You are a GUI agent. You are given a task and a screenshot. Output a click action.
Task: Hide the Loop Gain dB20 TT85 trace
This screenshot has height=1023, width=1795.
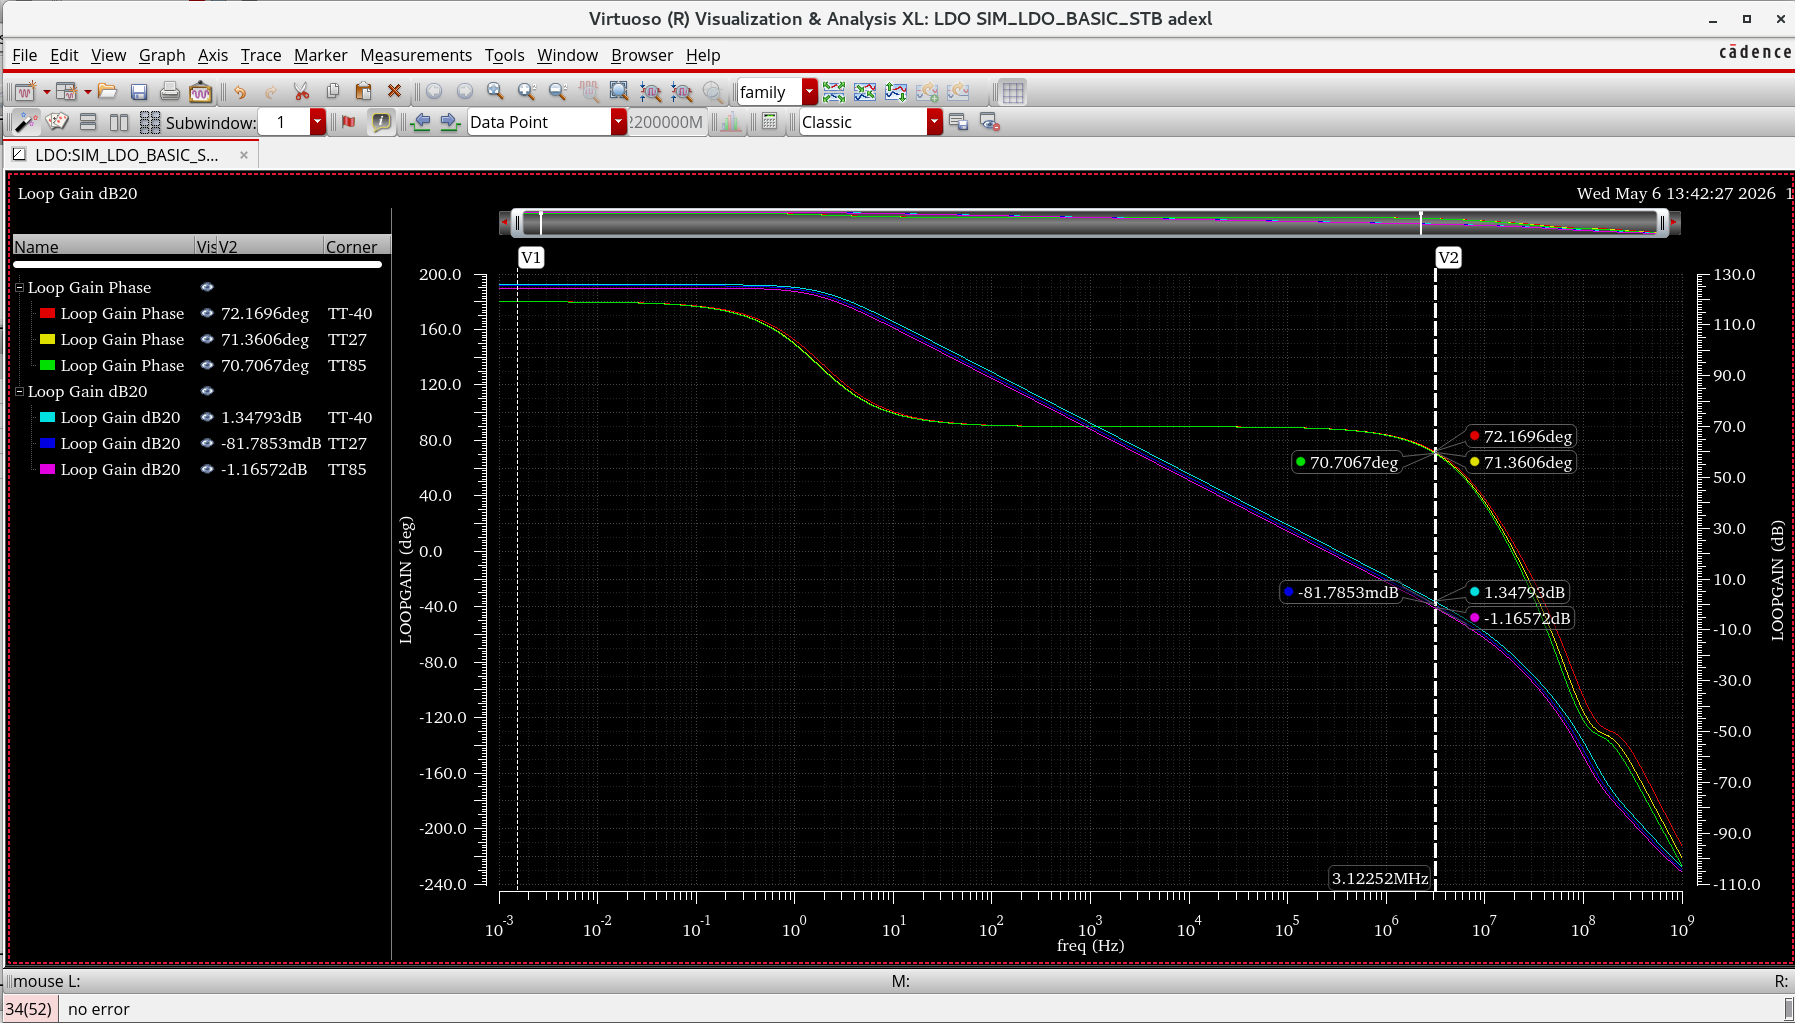(x=207, y=469)
